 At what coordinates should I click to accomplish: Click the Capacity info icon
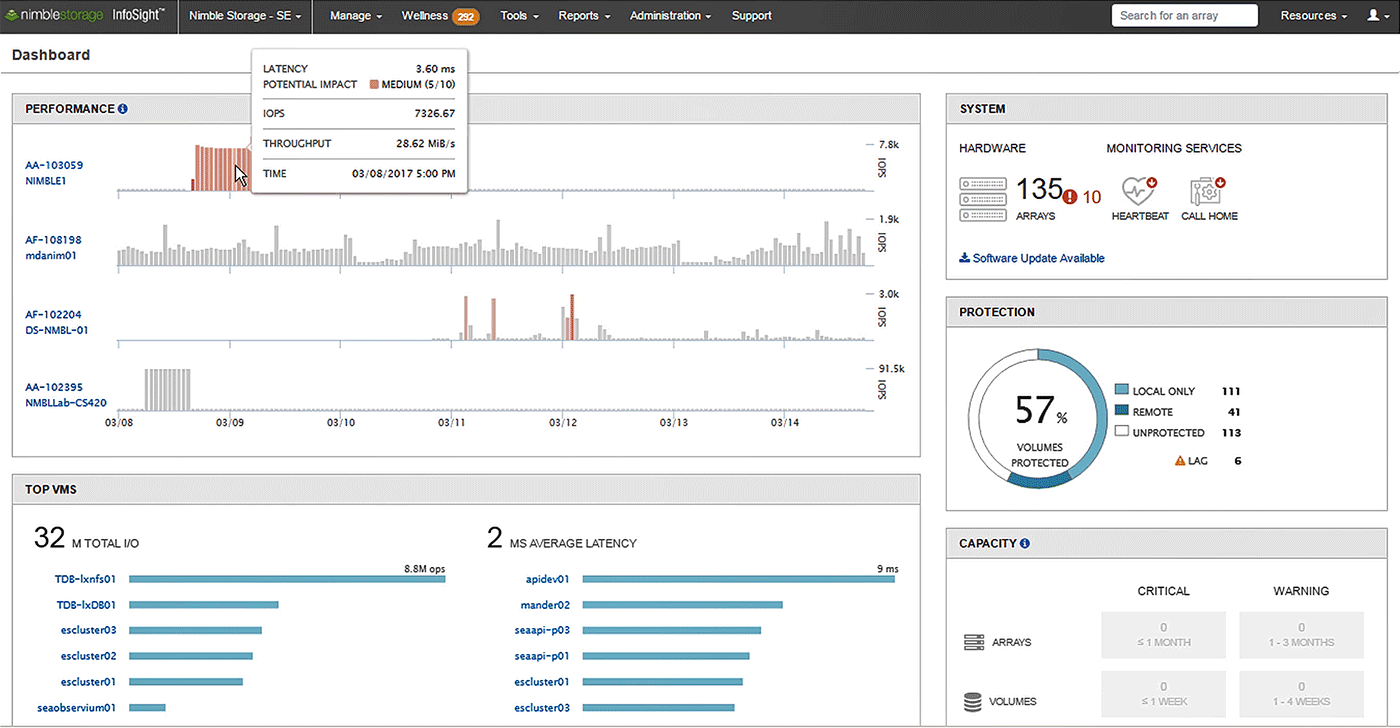tap(1025, 544)
